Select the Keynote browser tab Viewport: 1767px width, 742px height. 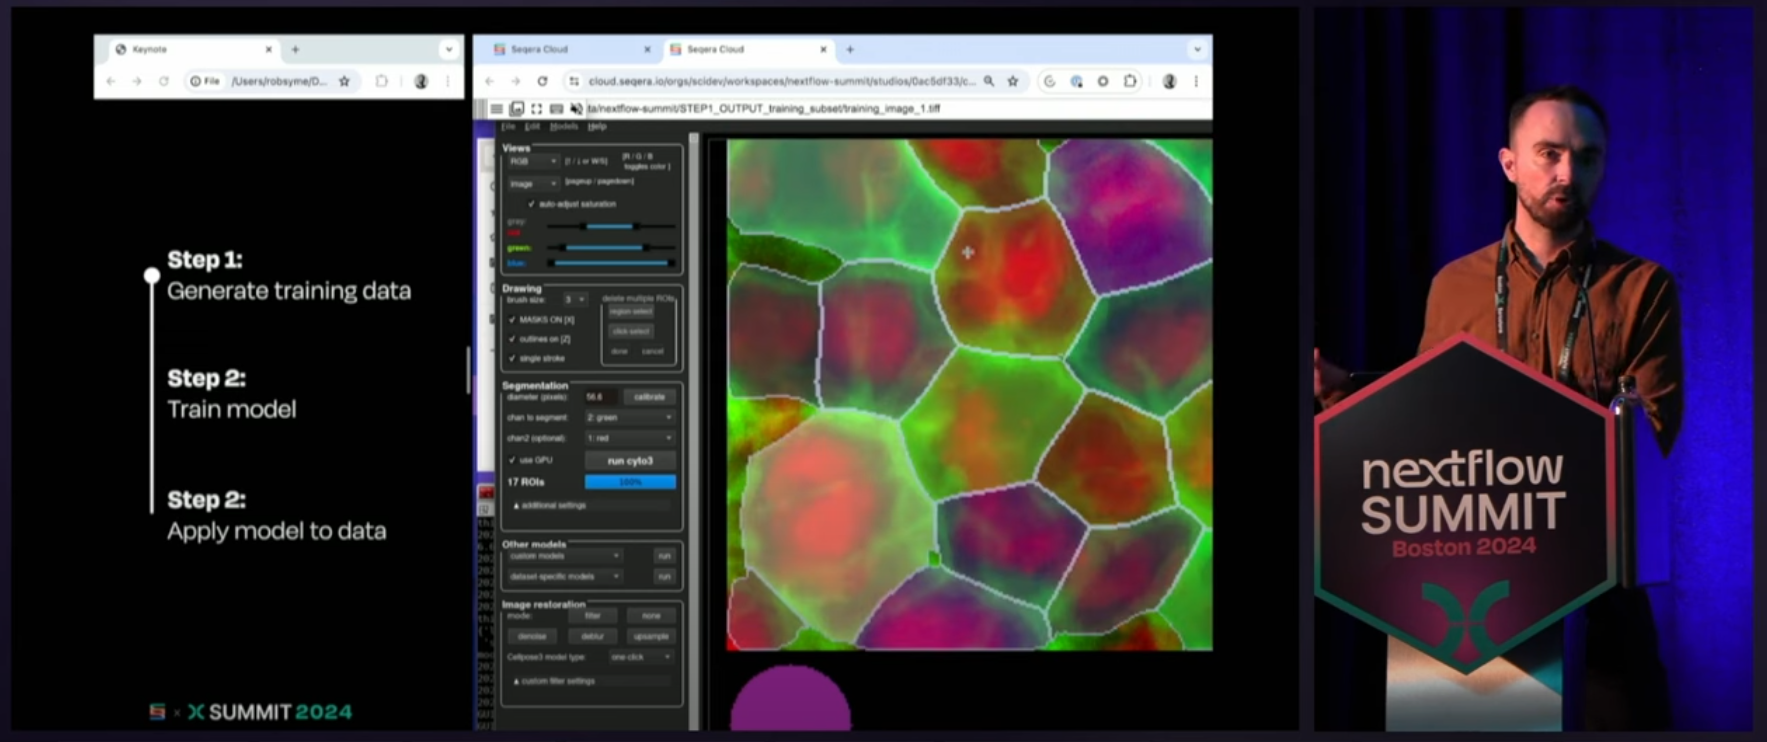click(x=193, y=49)
